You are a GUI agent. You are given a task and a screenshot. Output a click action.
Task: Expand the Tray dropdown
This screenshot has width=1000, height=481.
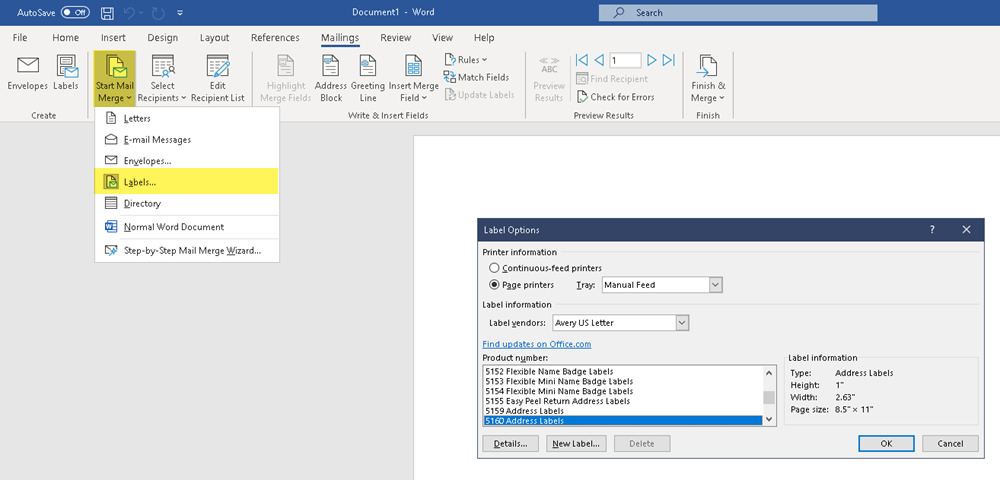click(x=715, y=285)
